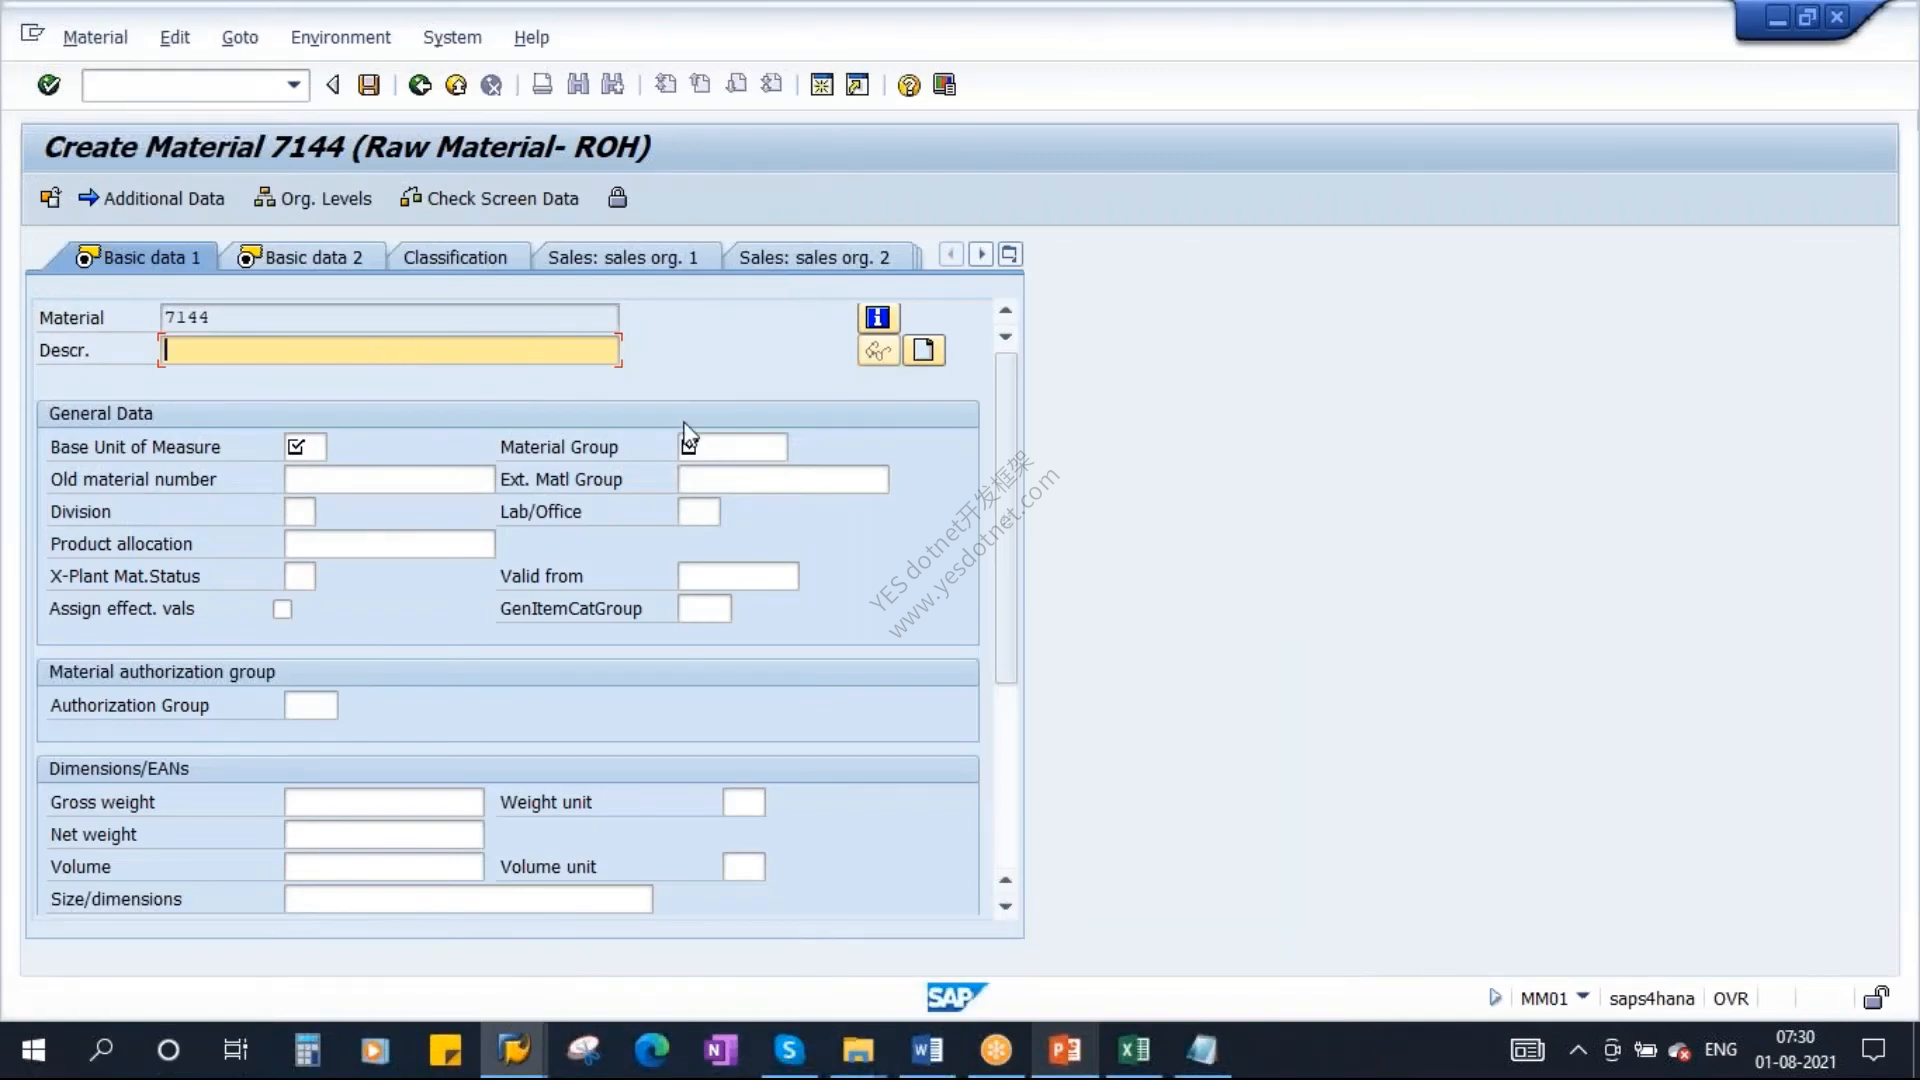
Task: Click the Additional Data button
Action: tap(151, 198)
